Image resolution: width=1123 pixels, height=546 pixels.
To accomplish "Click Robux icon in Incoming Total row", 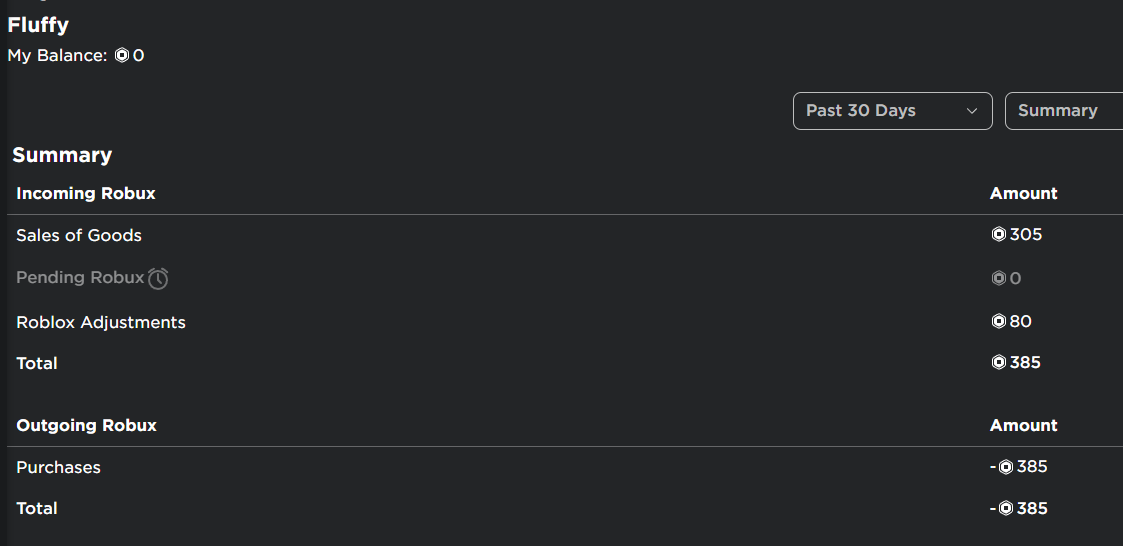I will 998,363.
